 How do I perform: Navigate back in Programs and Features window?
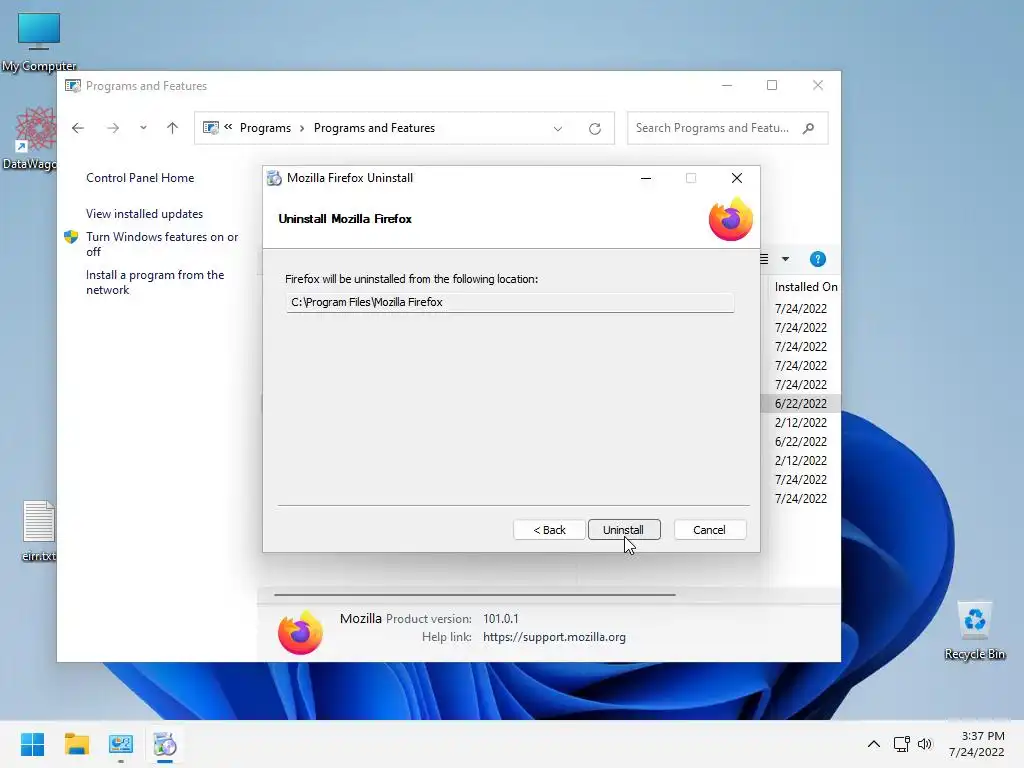(x=78, y=128)
